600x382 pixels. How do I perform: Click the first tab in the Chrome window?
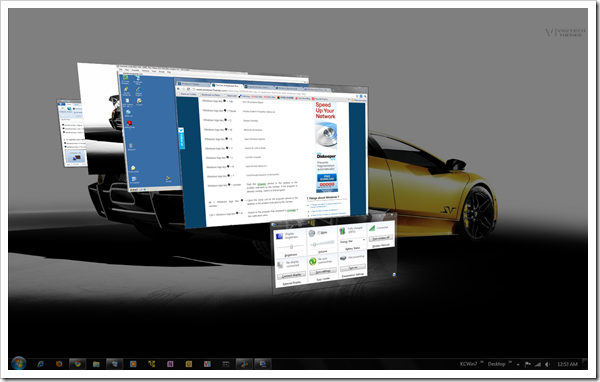[193, 84]
